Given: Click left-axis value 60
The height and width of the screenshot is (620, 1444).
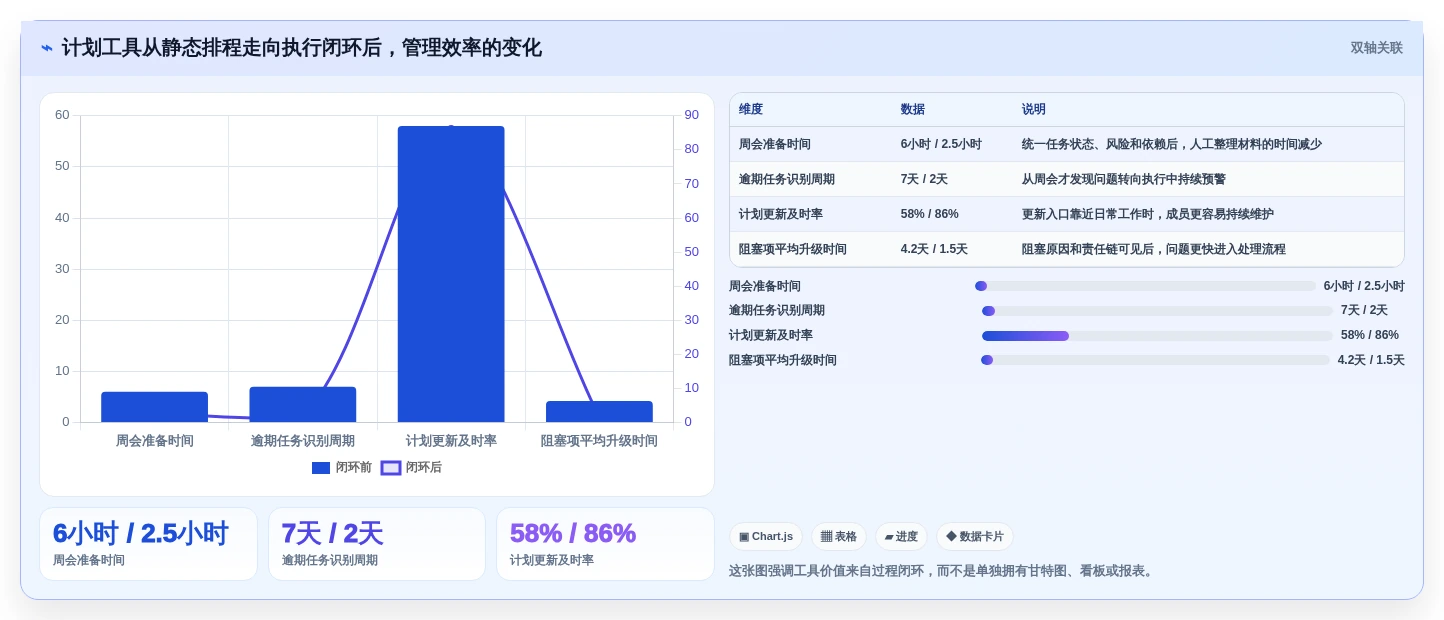Looking at the screenshot, I should (62, 115).
